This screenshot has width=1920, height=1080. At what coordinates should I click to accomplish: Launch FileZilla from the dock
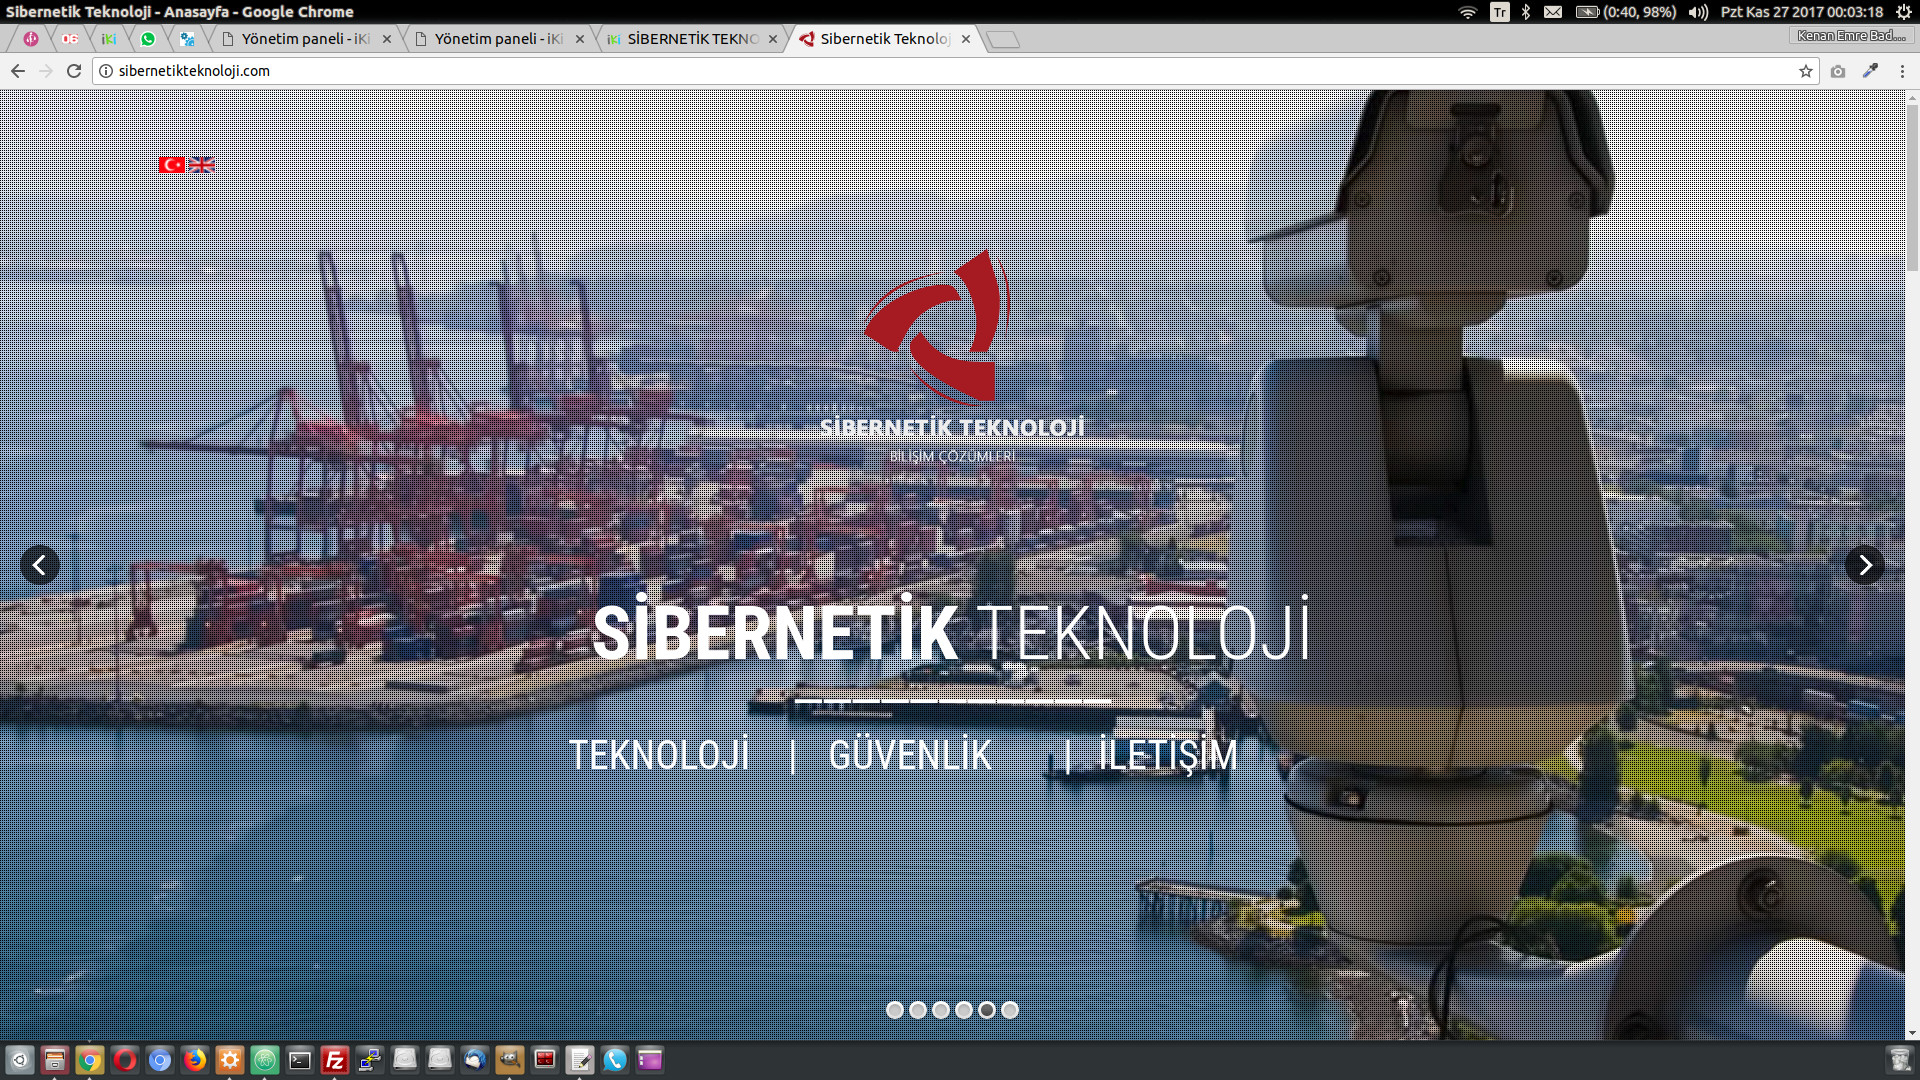(335, 1060)
